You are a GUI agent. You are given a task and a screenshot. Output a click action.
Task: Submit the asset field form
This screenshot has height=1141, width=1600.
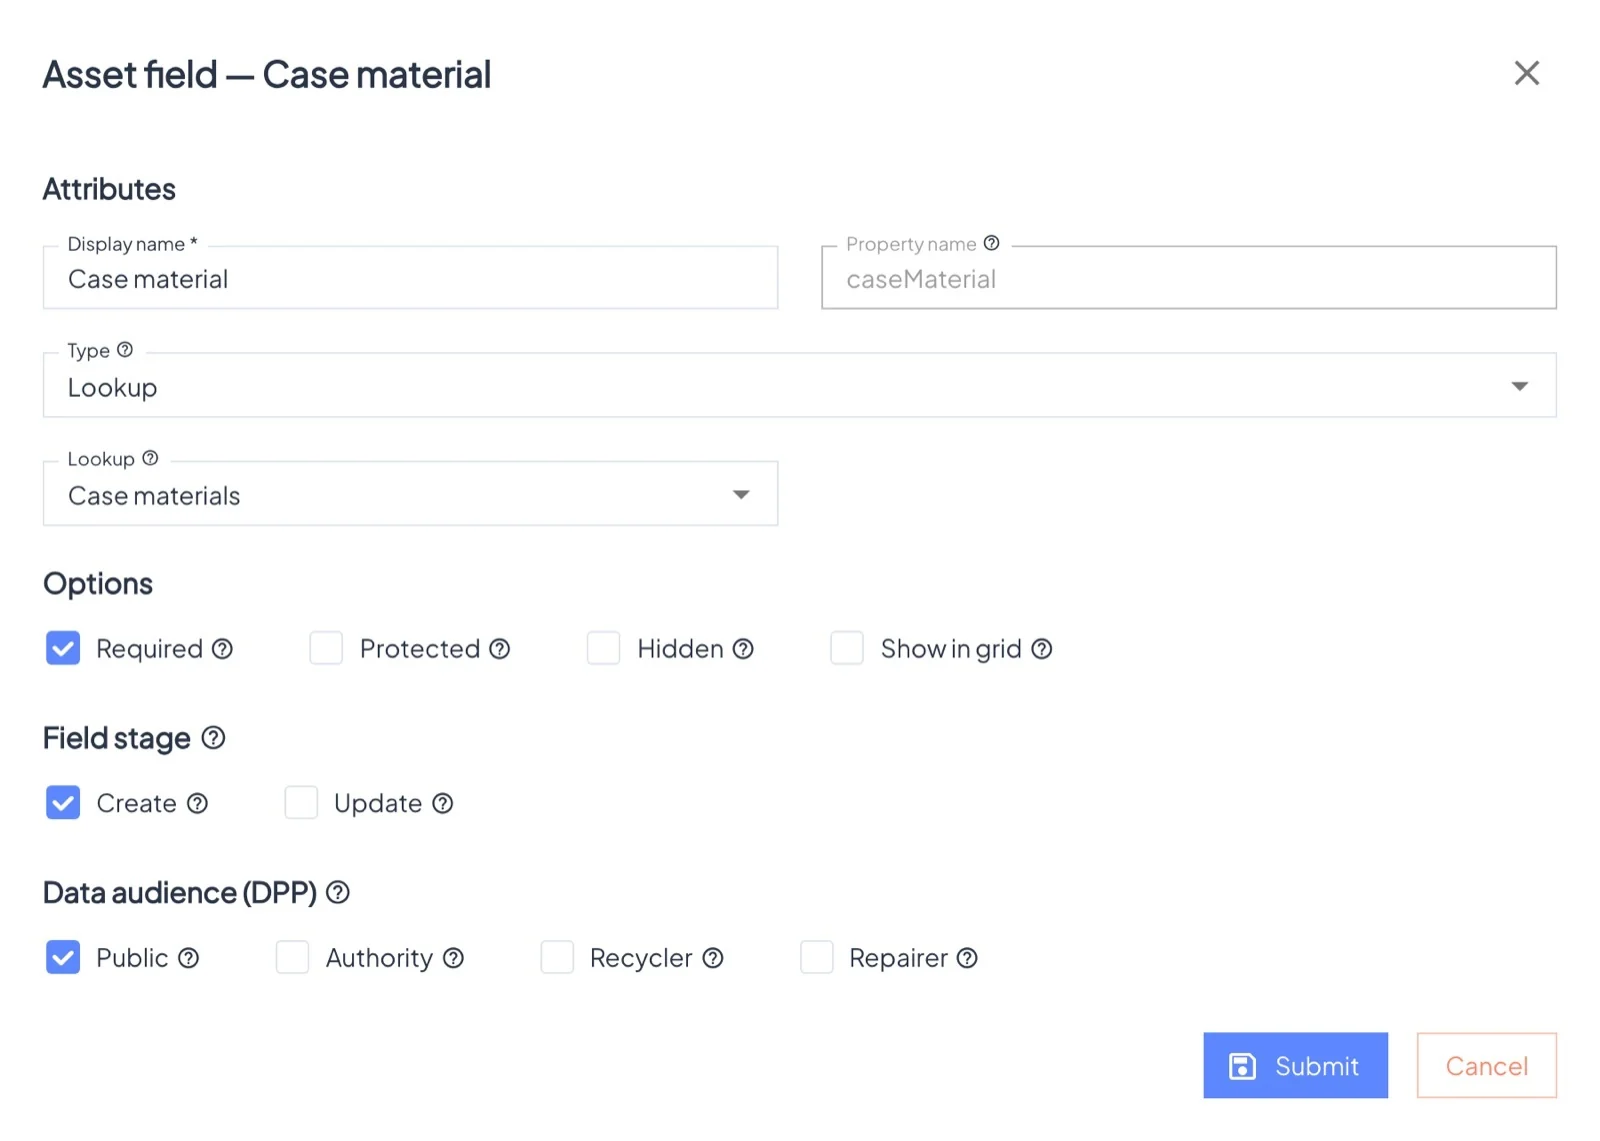pyautogui.click(x=1295, y=1065)
